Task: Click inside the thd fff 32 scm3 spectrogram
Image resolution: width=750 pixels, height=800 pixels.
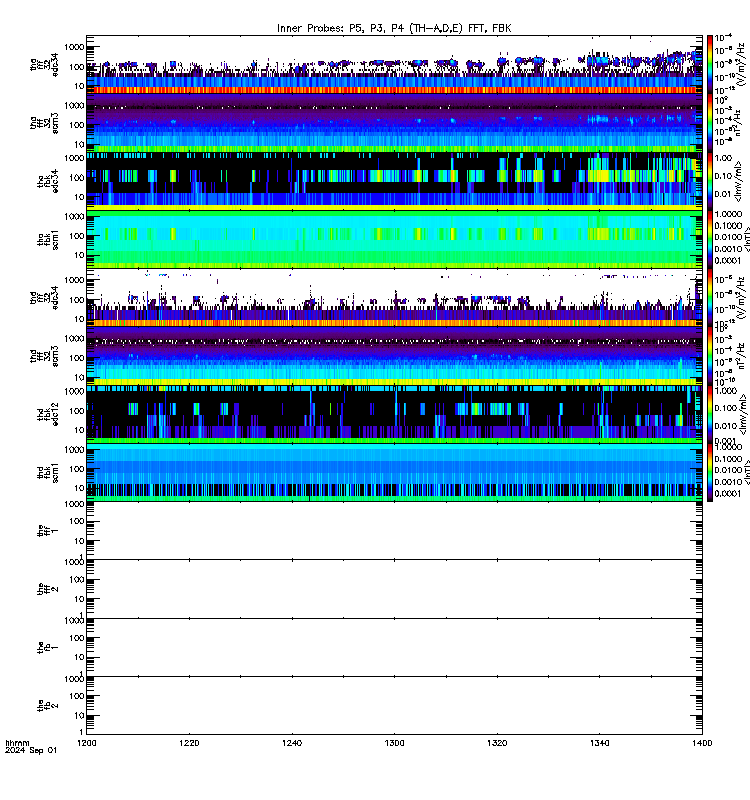Action: [394, 356]
